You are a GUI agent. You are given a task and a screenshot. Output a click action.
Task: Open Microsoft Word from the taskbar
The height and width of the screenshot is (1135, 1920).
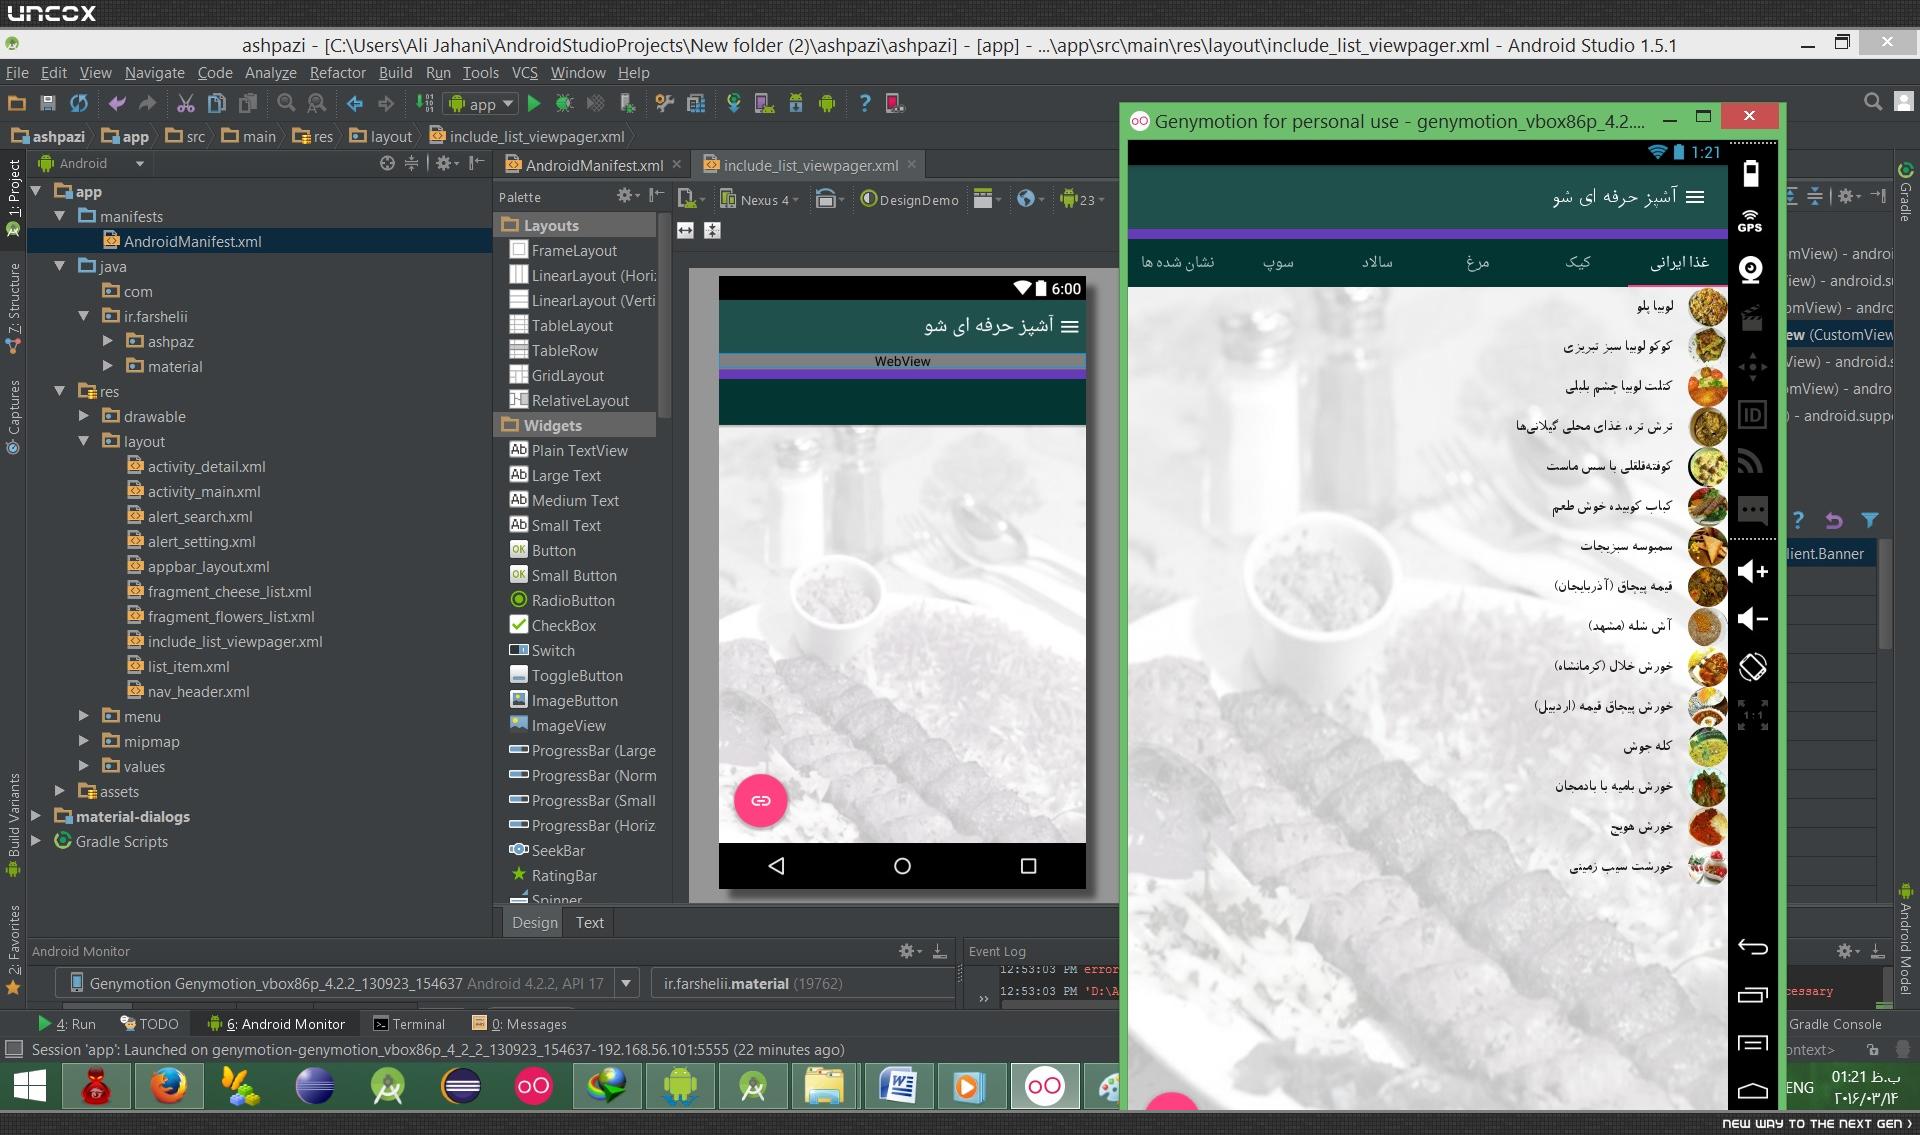897,1086
